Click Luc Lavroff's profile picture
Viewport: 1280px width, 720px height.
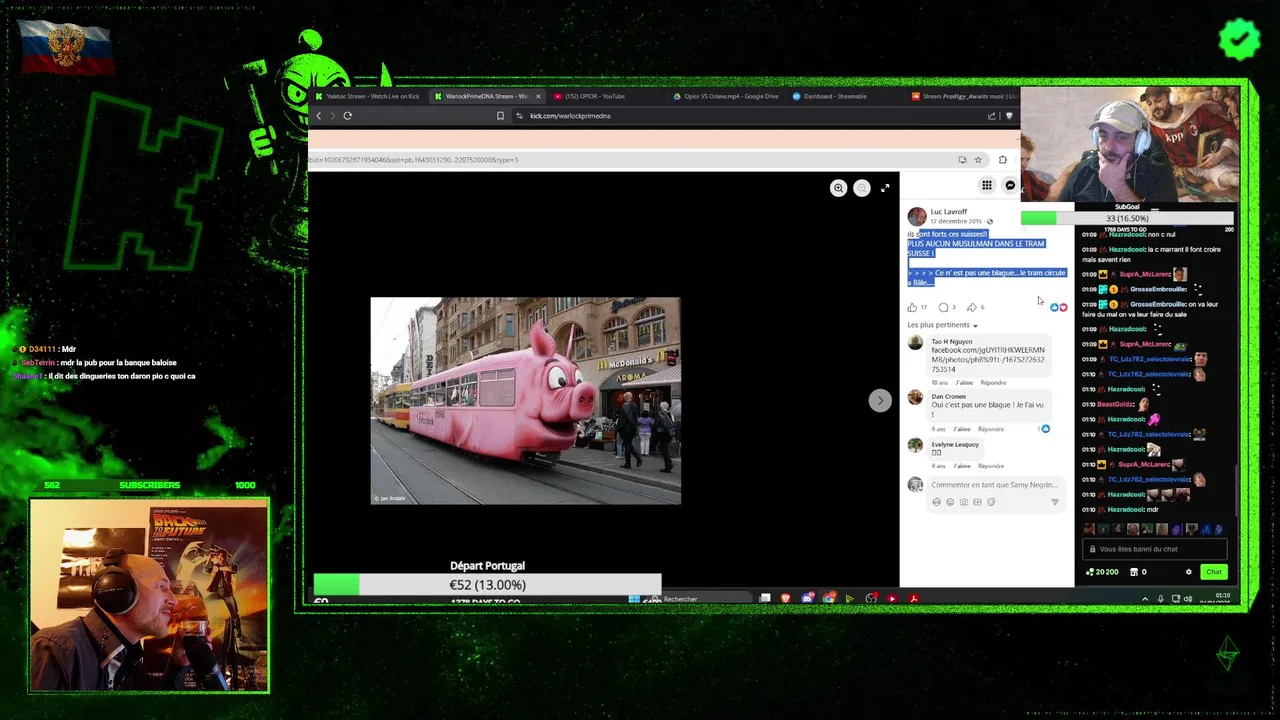tap(916, 216)
